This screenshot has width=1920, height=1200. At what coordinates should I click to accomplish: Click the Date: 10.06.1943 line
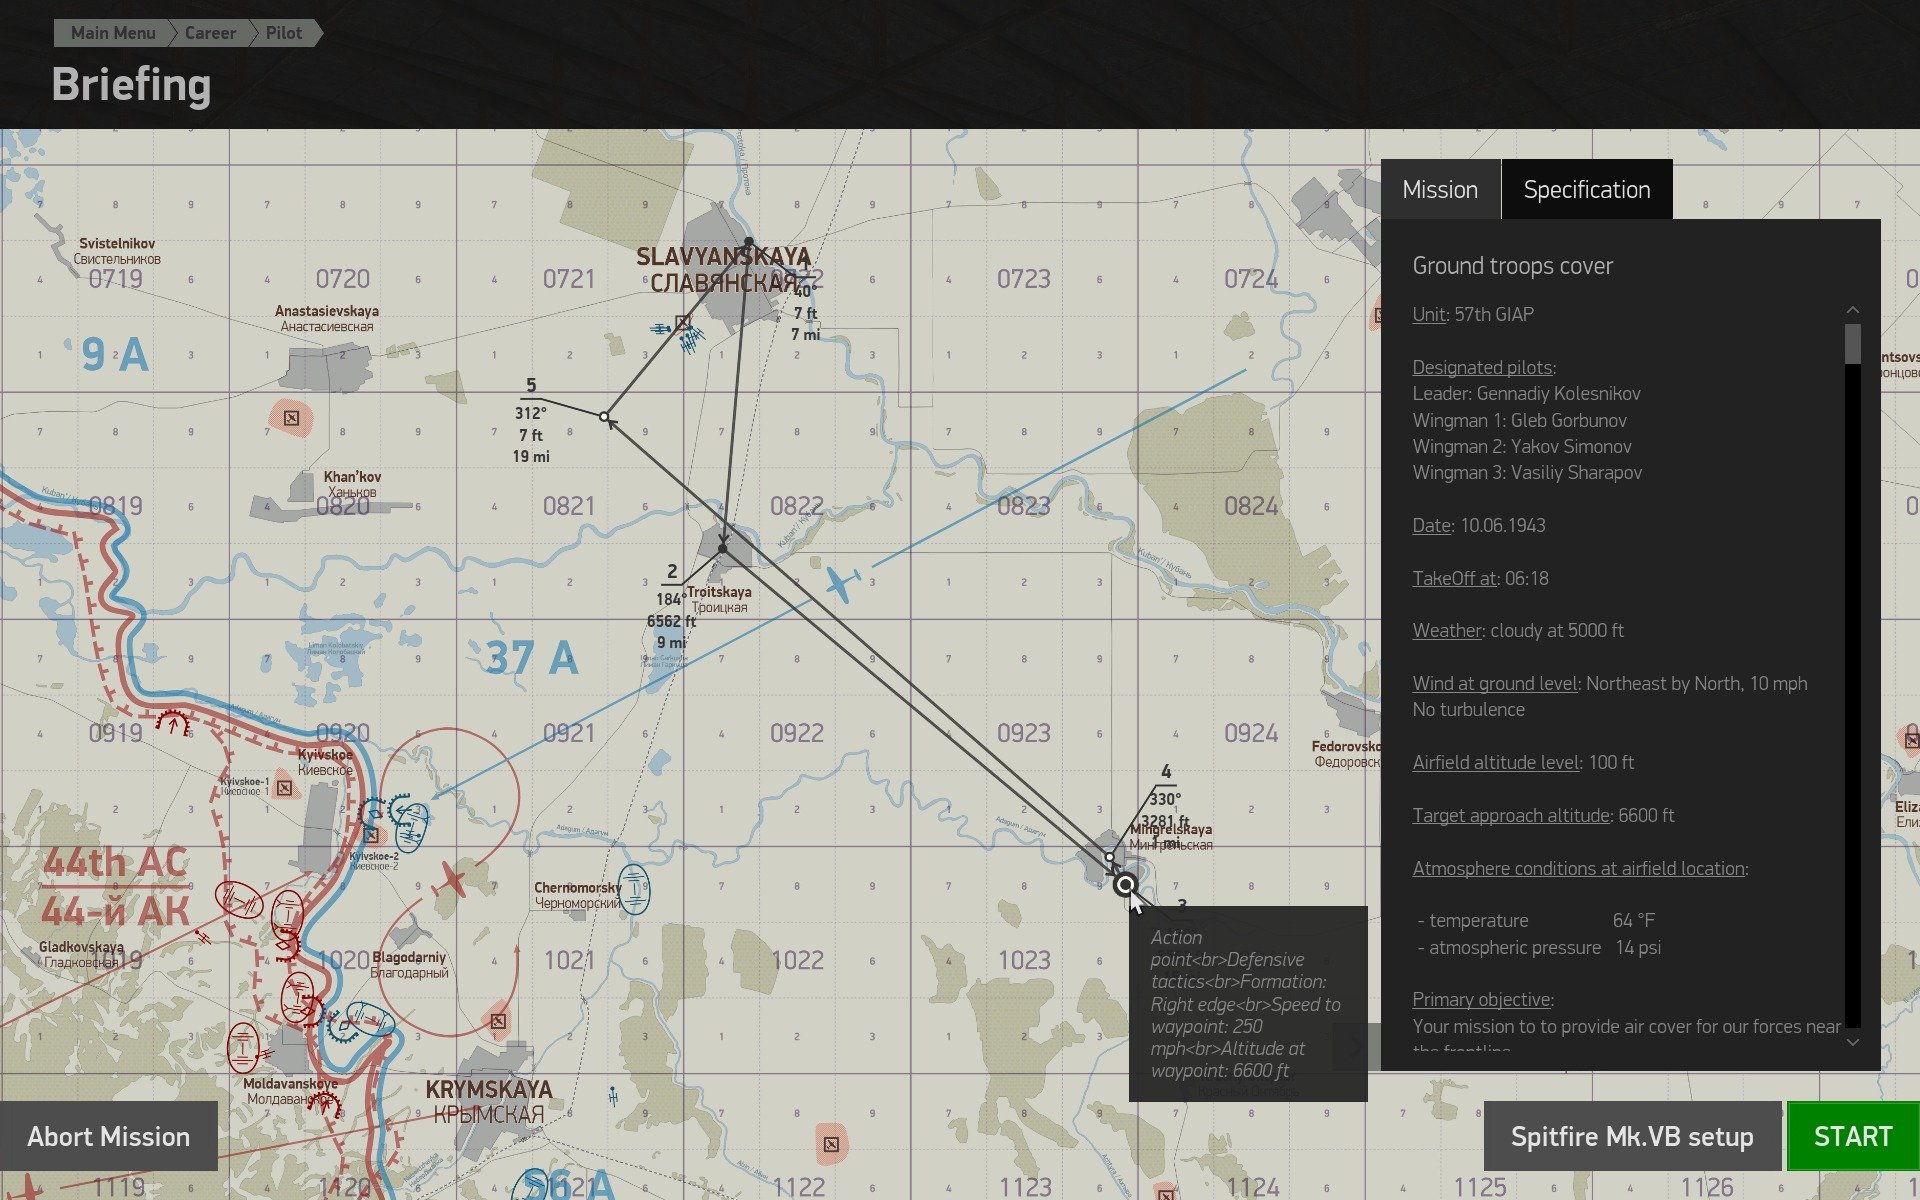[x=1479, y=525]
